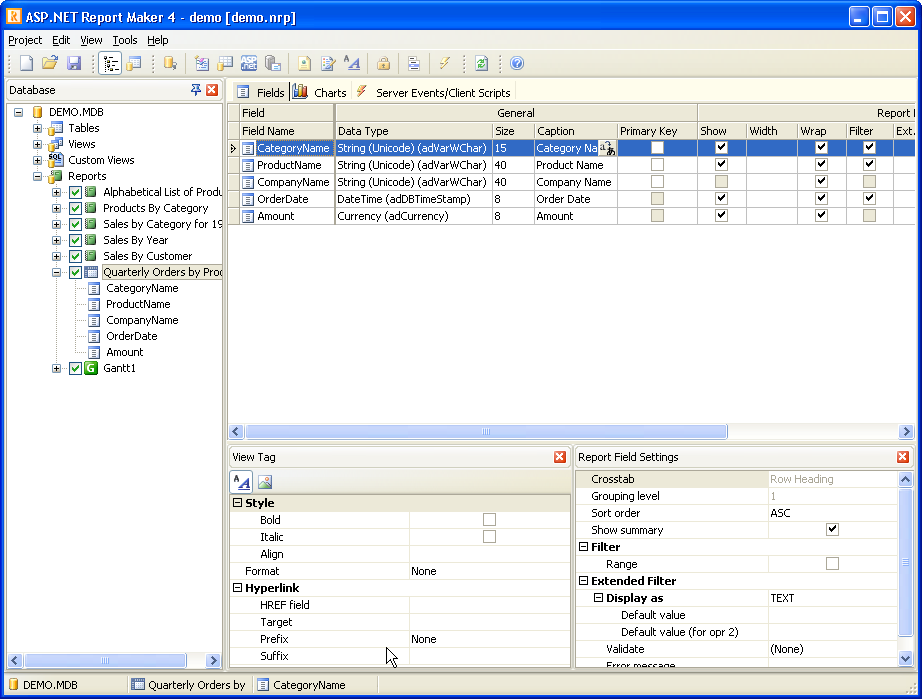Click the lightning bolt generate icon
Viewport: 922px width, 699px height.
coord(445,63)
